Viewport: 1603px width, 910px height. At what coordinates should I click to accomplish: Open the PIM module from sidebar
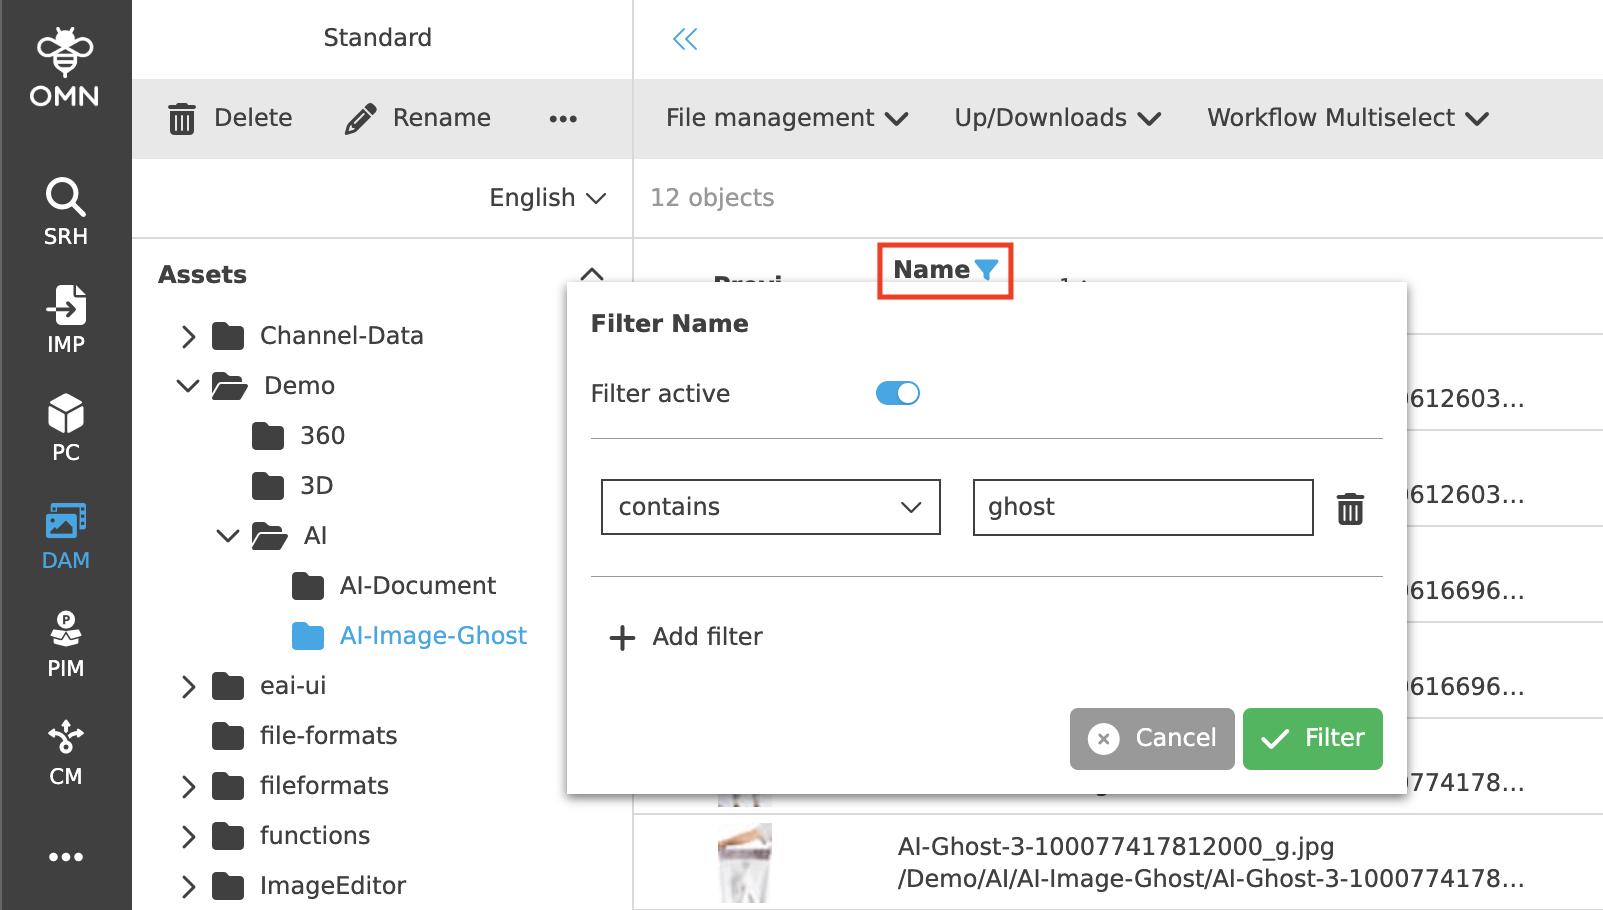pyautogui.click(x=64, y=641)
